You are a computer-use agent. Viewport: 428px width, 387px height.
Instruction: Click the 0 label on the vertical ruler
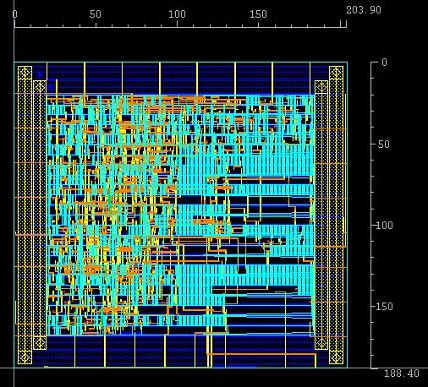pos(384,62)
